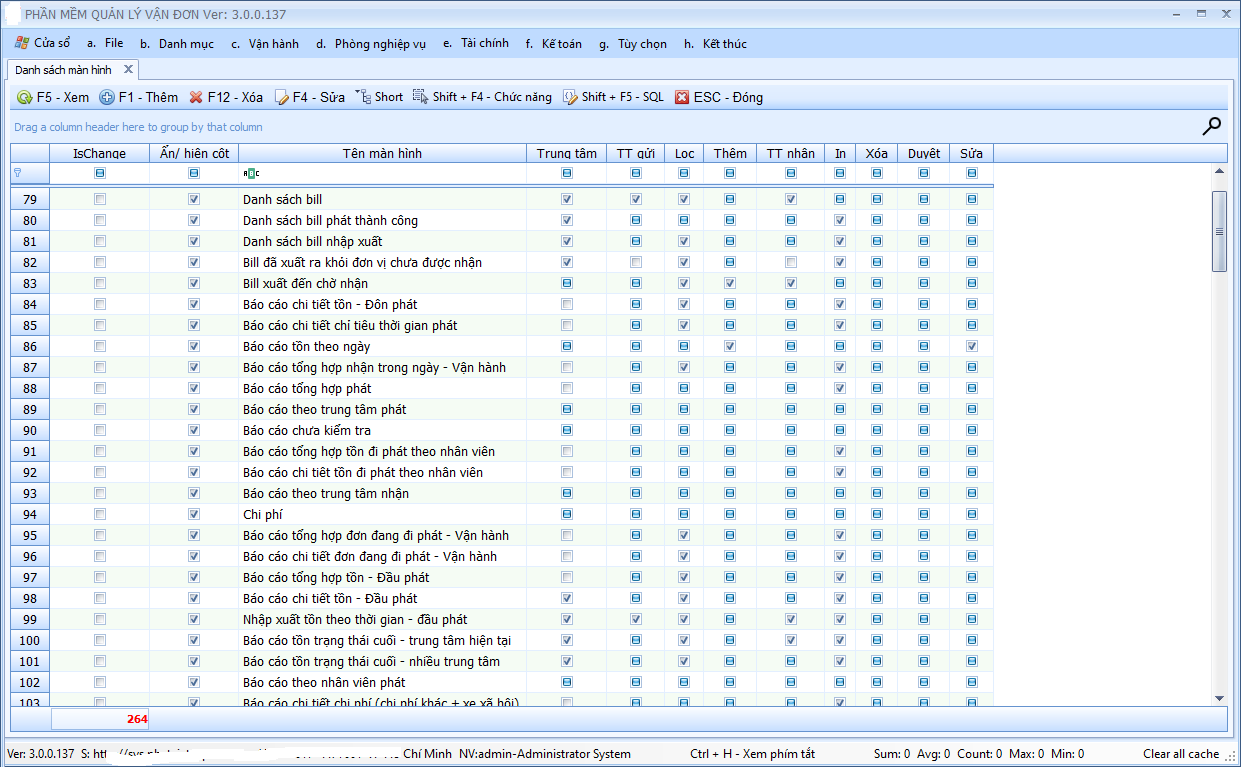Click the scrollbar up arrow of the grid
The image size is (1241, 767).
click(x=1219, y=171)
